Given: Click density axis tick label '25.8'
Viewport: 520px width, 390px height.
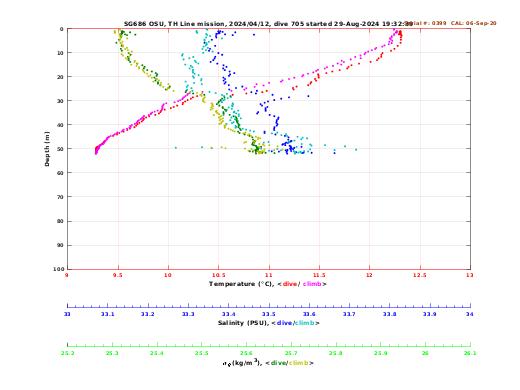Looking at the screenshot, I should [x=336, y=353].
